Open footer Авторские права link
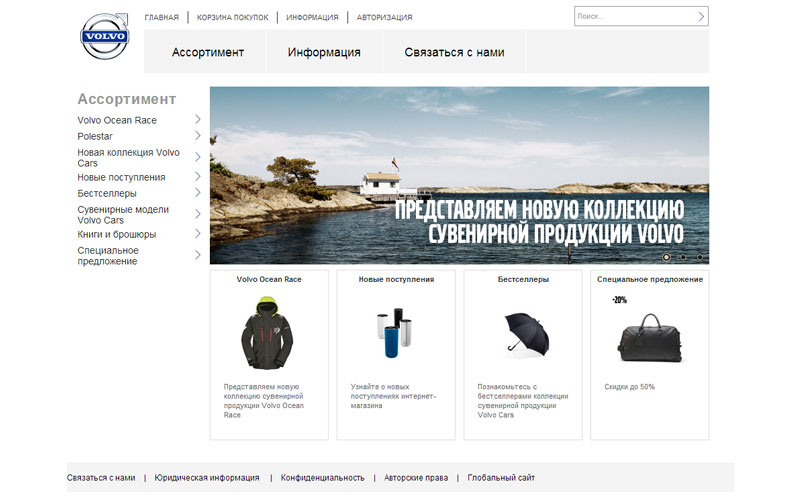Image resolution: width=800 pixels, height=500 pixels. pyautogui.click(x=416, y=478)
